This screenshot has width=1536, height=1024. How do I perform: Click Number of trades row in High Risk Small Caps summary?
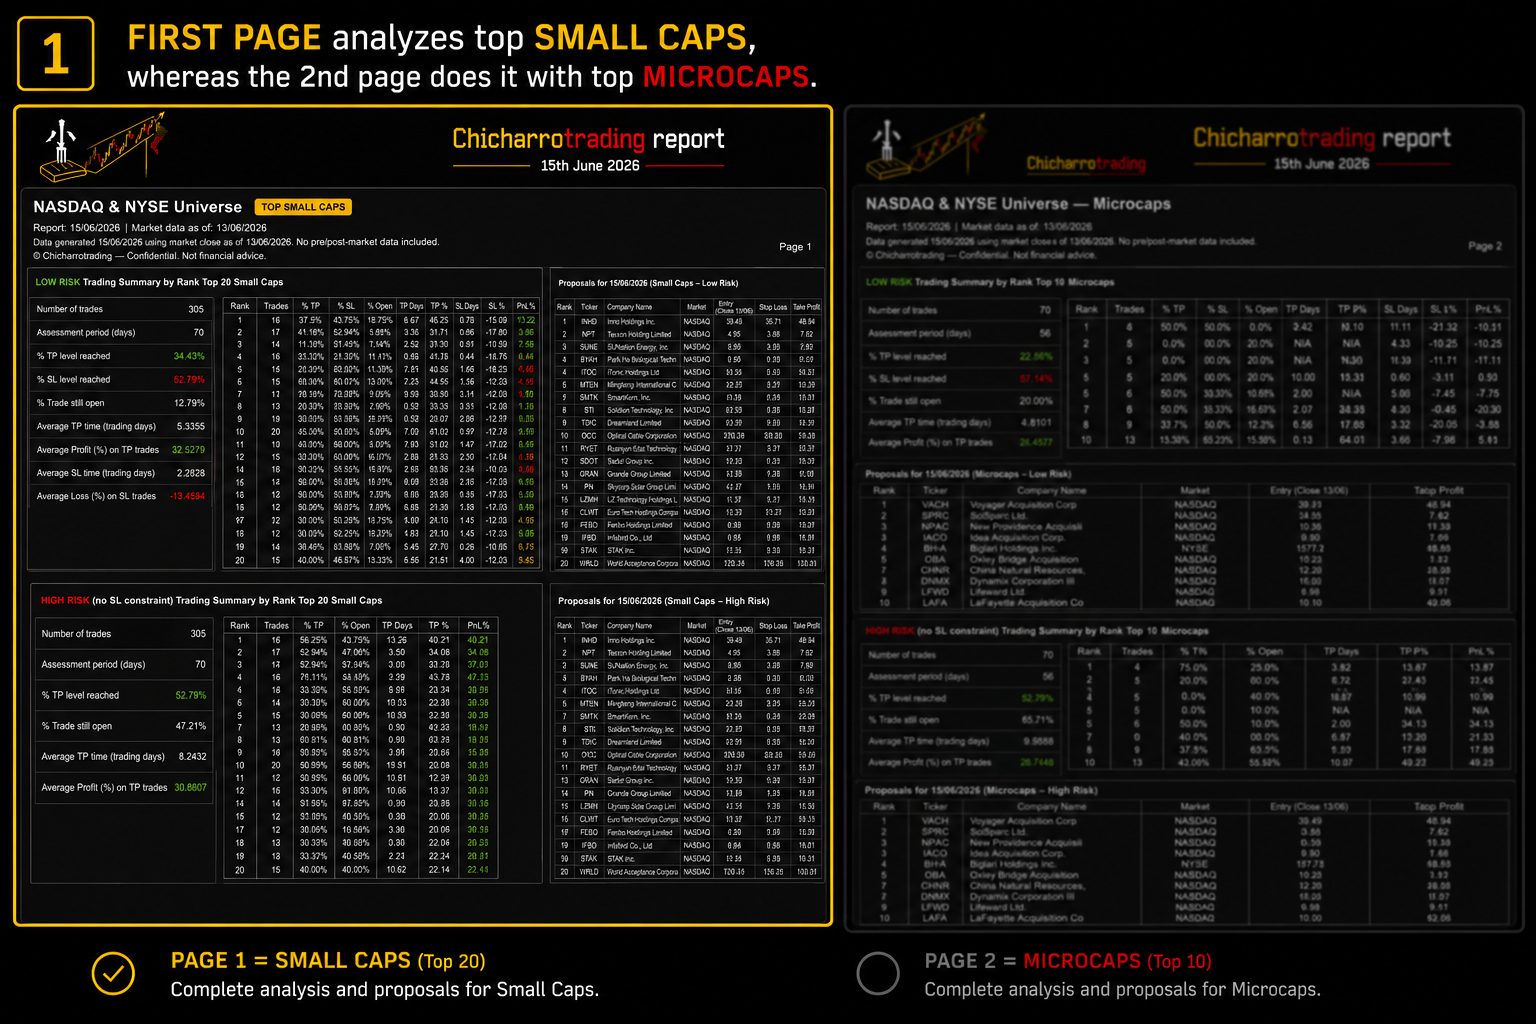[123, 634]
